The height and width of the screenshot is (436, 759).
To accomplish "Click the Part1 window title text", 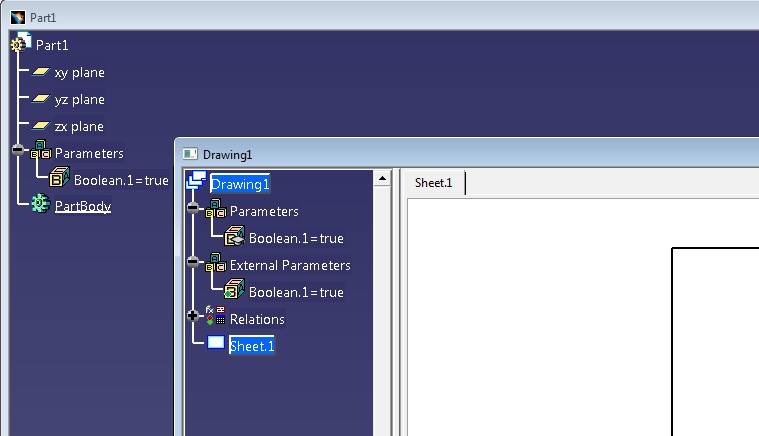I will click(x=43, y=18).
